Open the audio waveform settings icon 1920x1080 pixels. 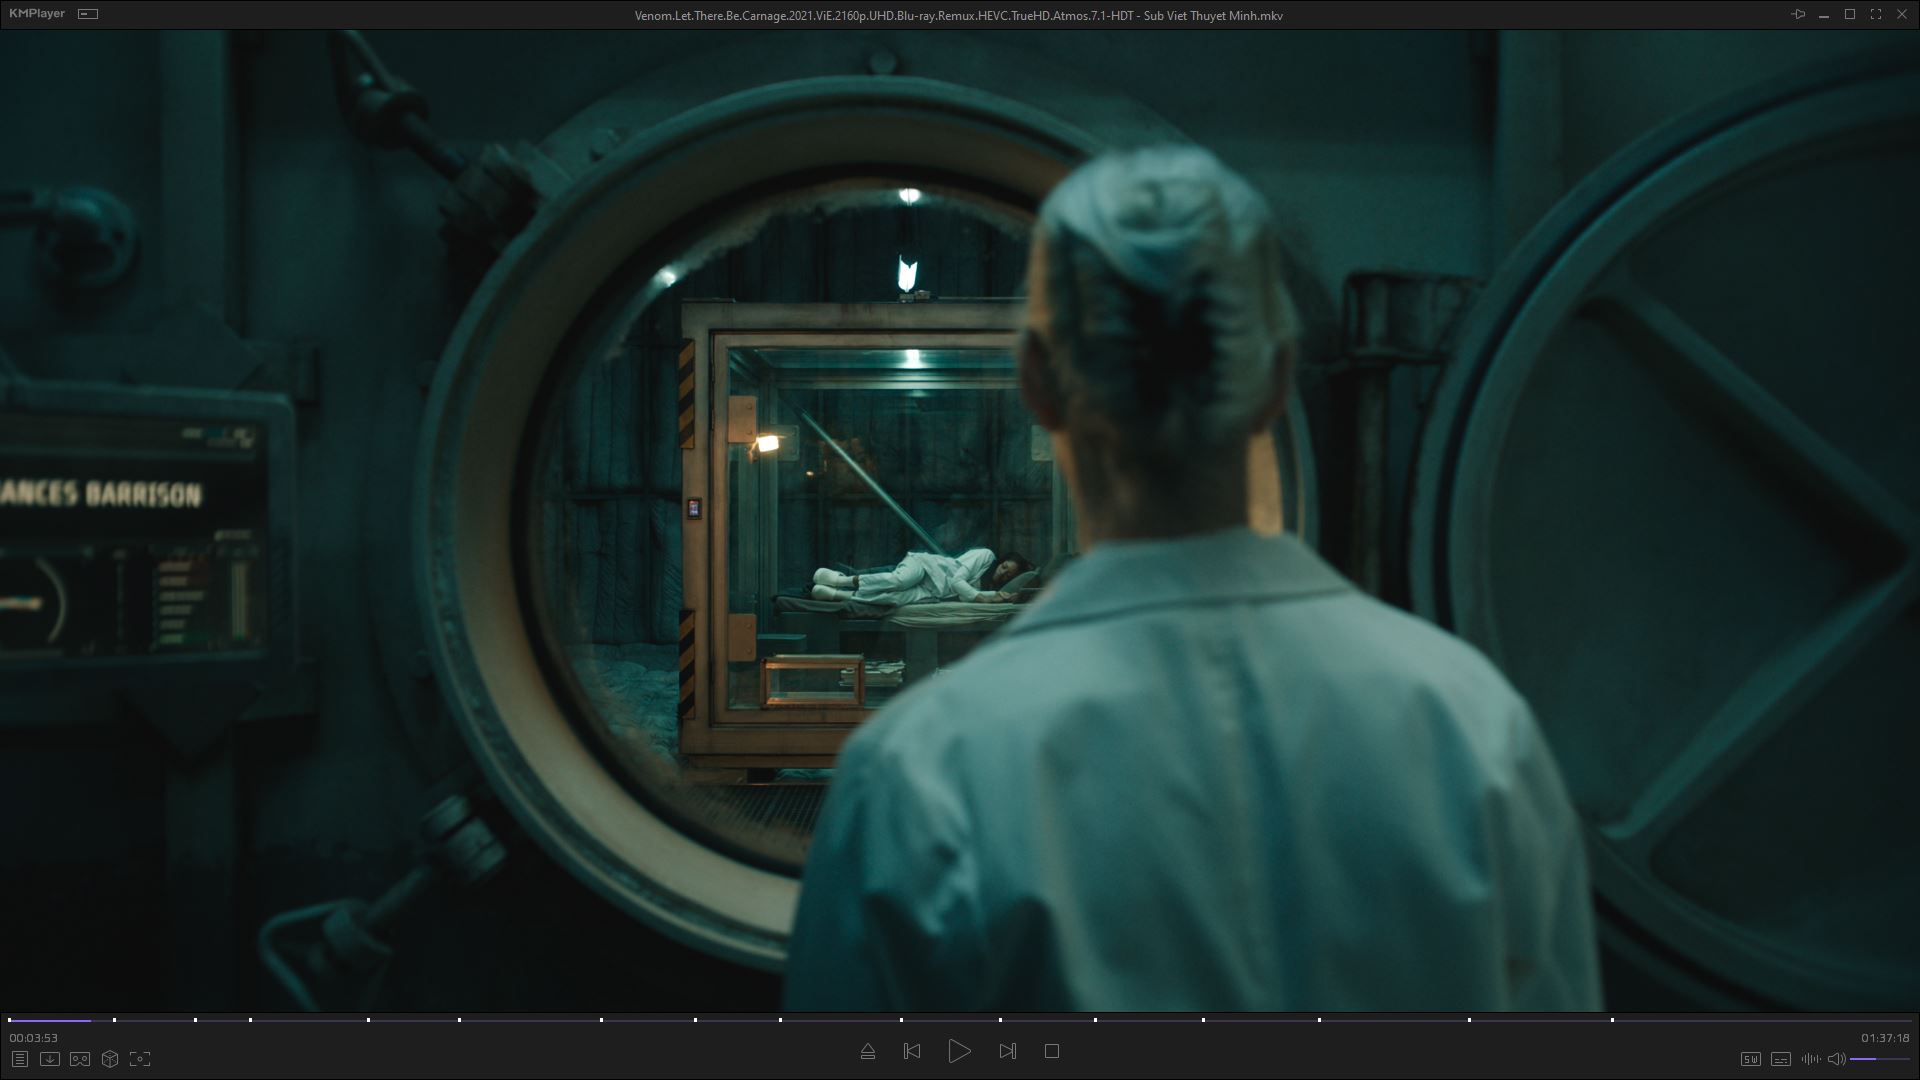1810,1059
